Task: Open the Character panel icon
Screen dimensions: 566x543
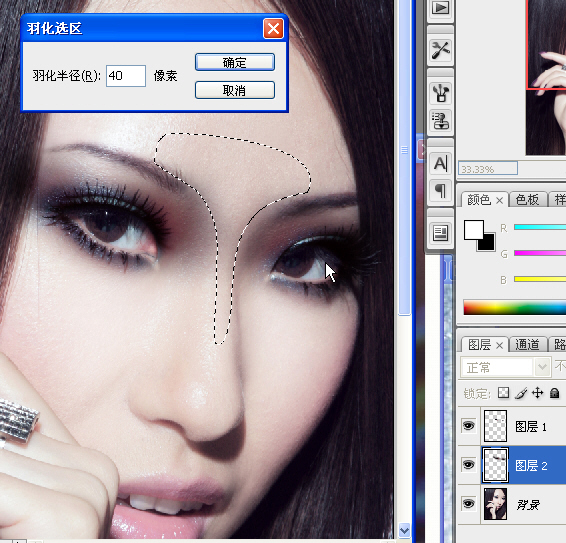Action: [x=440, y=164]
